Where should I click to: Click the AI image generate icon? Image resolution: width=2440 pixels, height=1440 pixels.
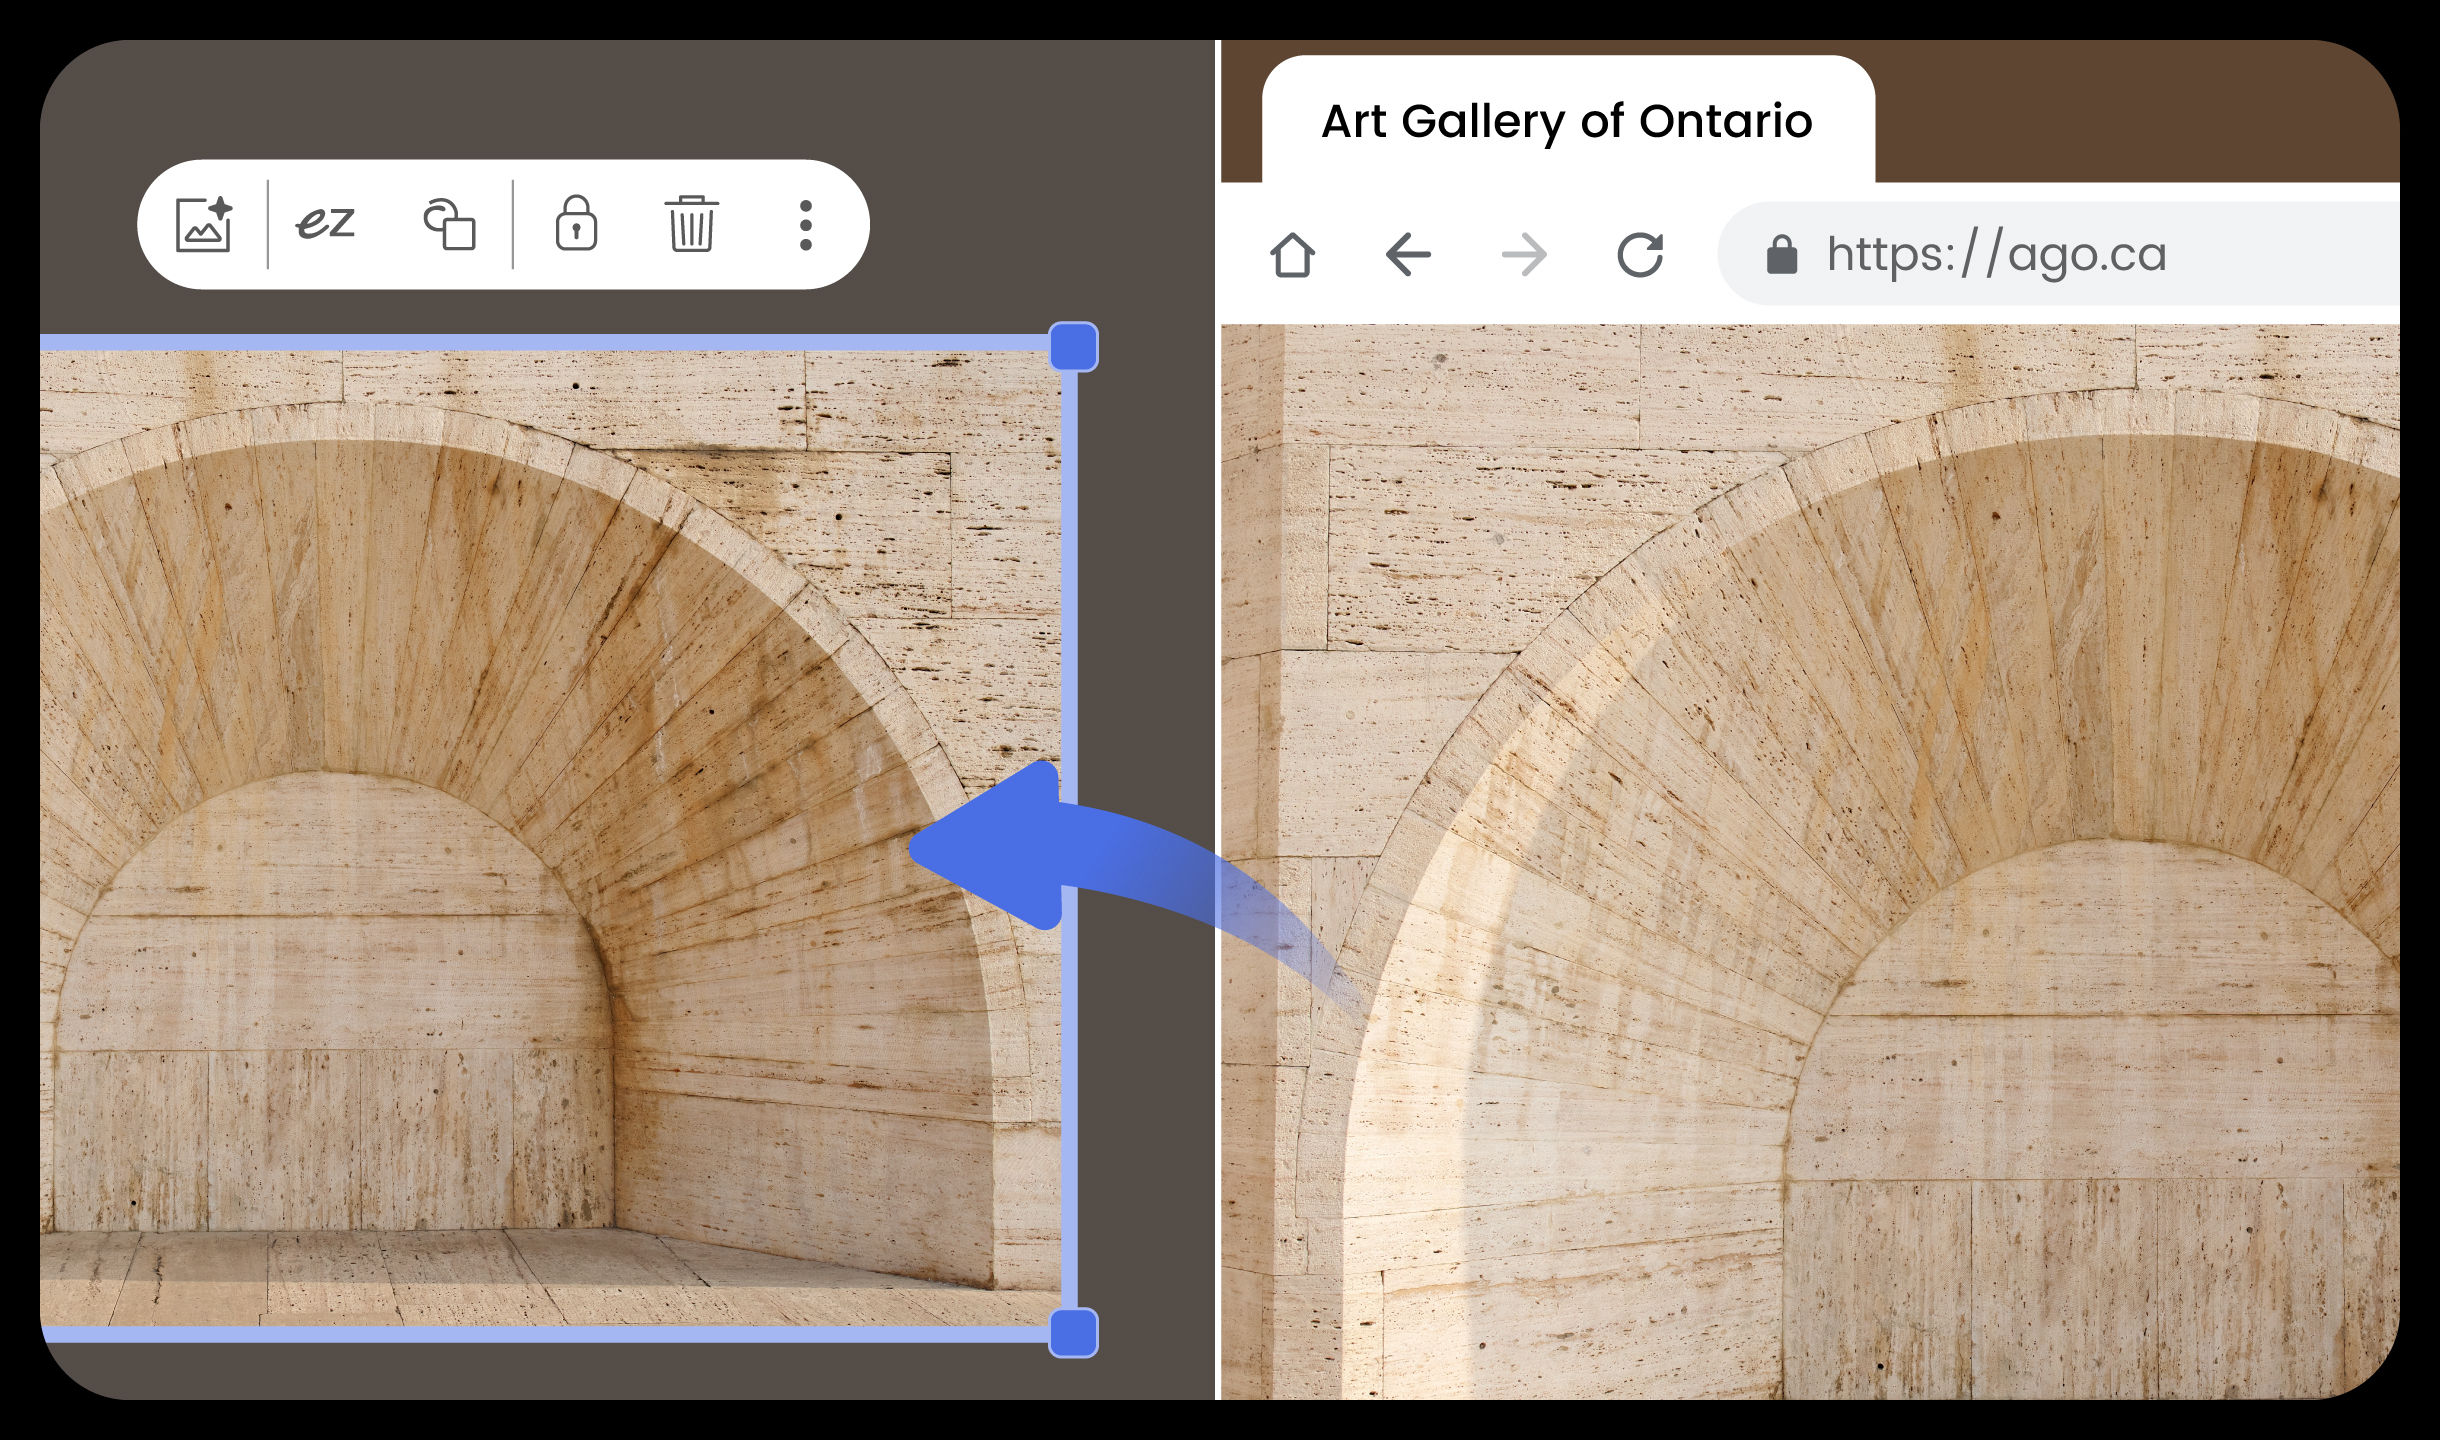pos(204,224)
